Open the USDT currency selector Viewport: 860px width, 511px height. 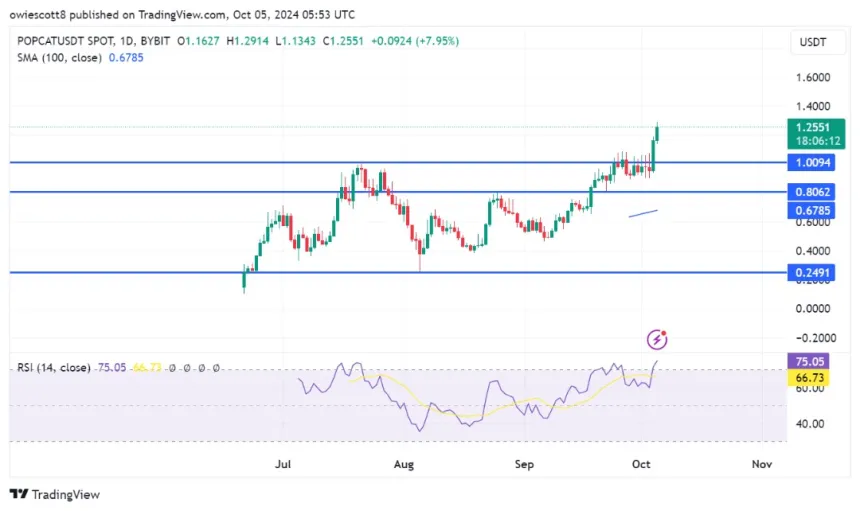(x=812, y=44)
